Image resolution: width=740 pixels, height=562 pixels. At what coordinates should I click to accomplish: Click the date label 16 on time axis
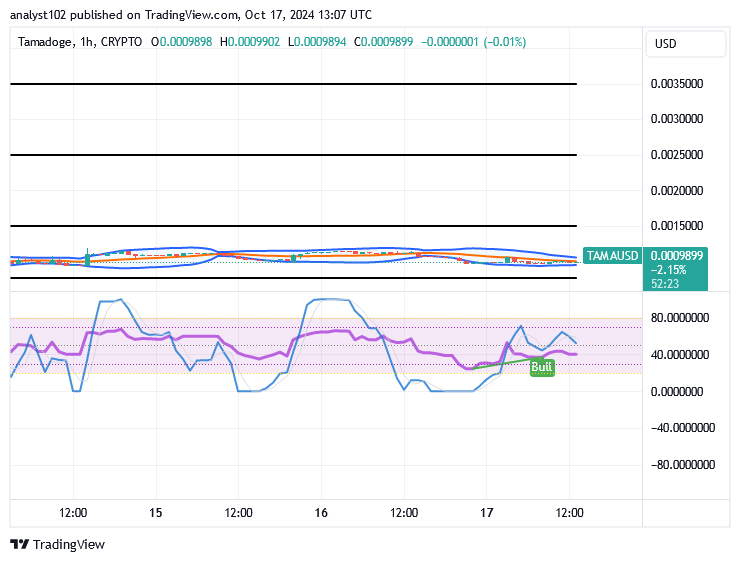click(x=320, y=513)
